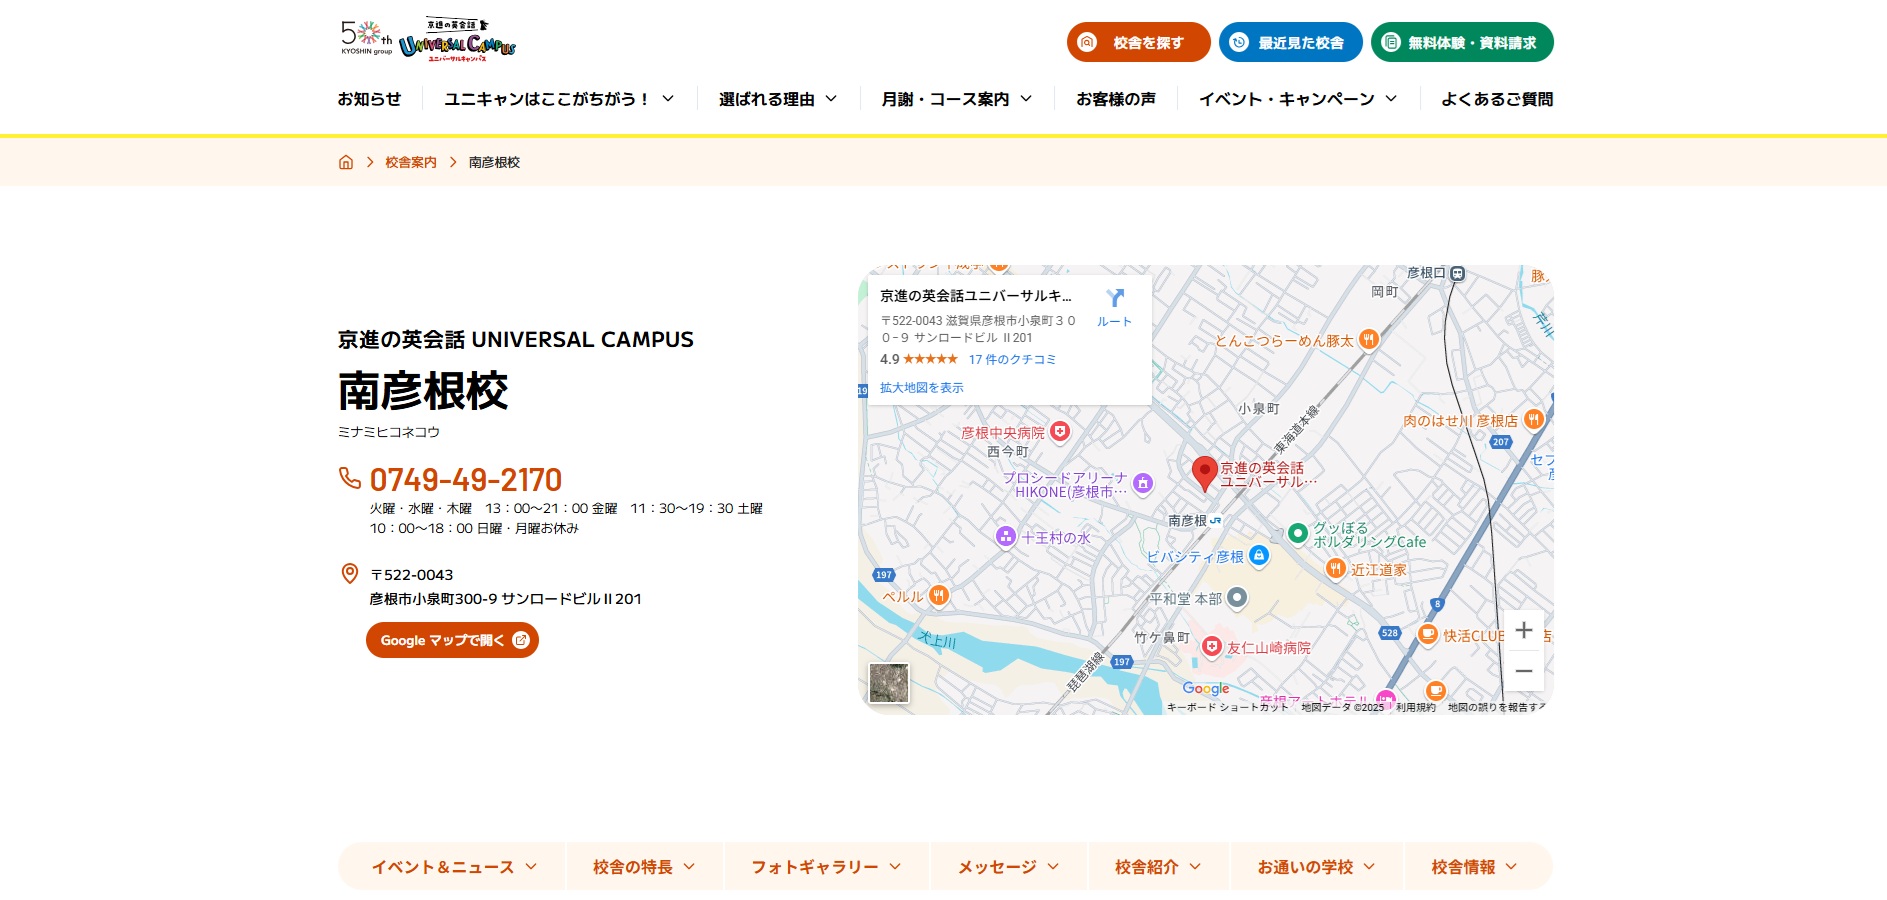Click キーボード ショートカット on map footer
Image resolution: width=1887 pixels, height=900 pixels.
click(1227, 707)
